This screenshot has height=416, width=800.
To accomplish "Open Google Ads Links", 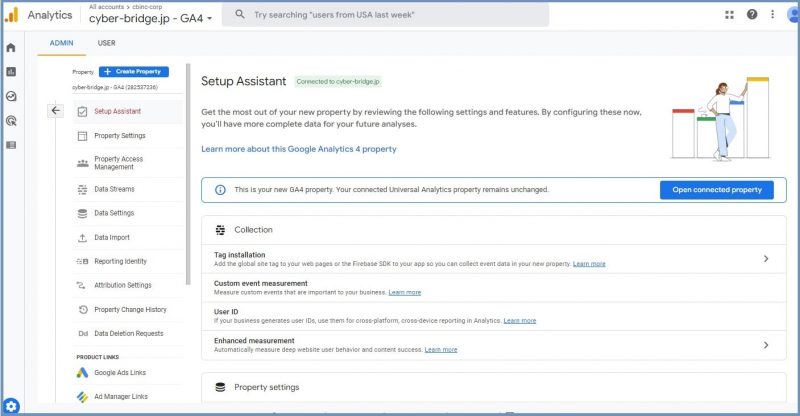I will (x=128, y=373).
